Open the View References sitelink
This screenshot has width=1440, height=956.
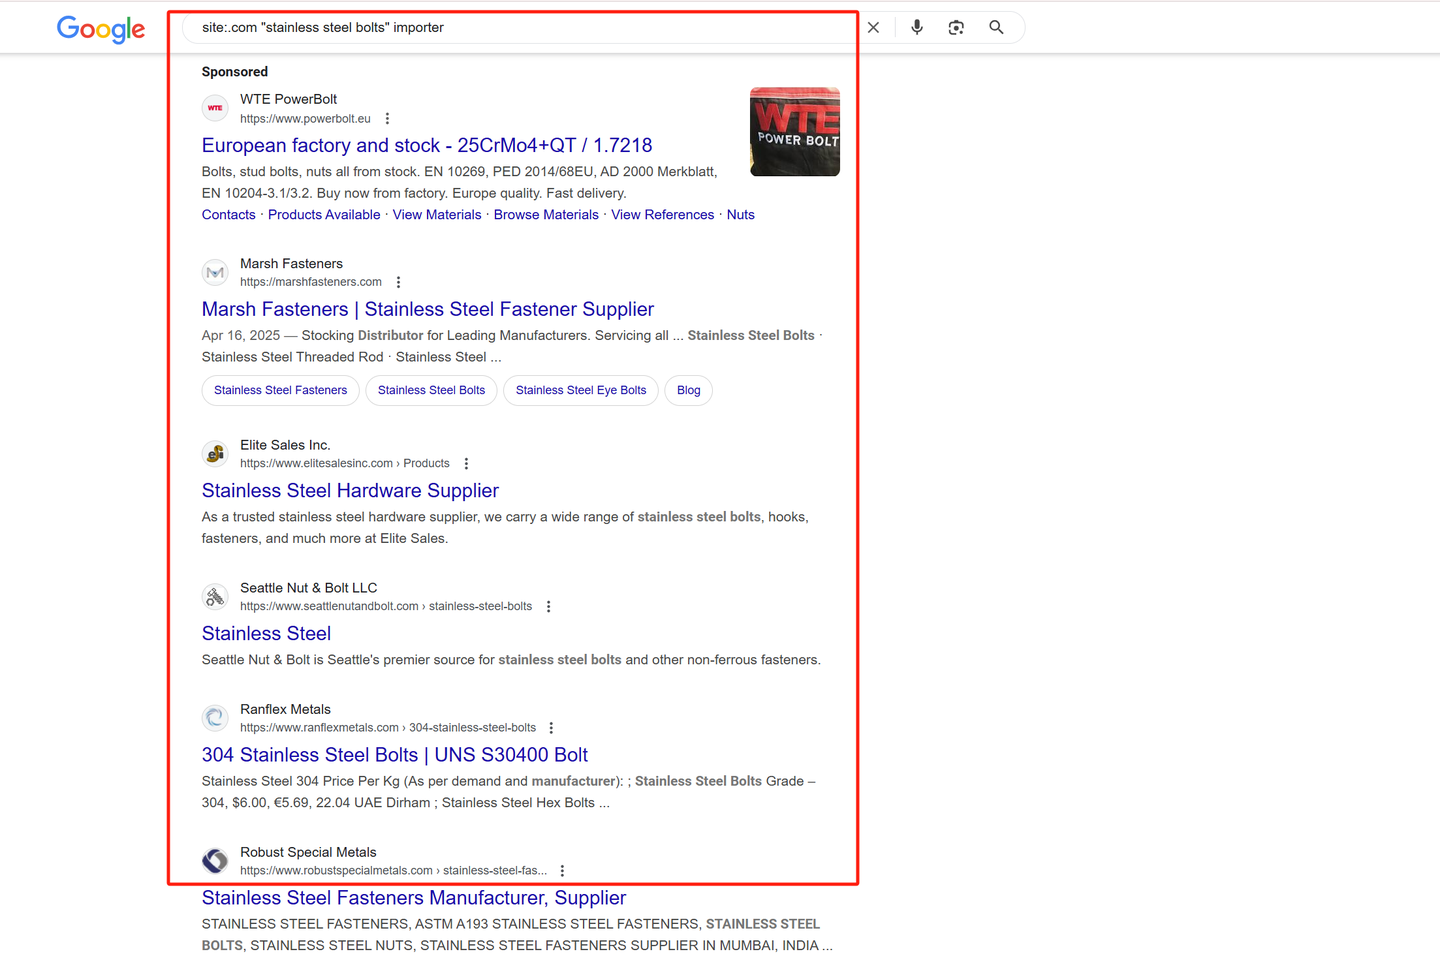coord(663,215)
